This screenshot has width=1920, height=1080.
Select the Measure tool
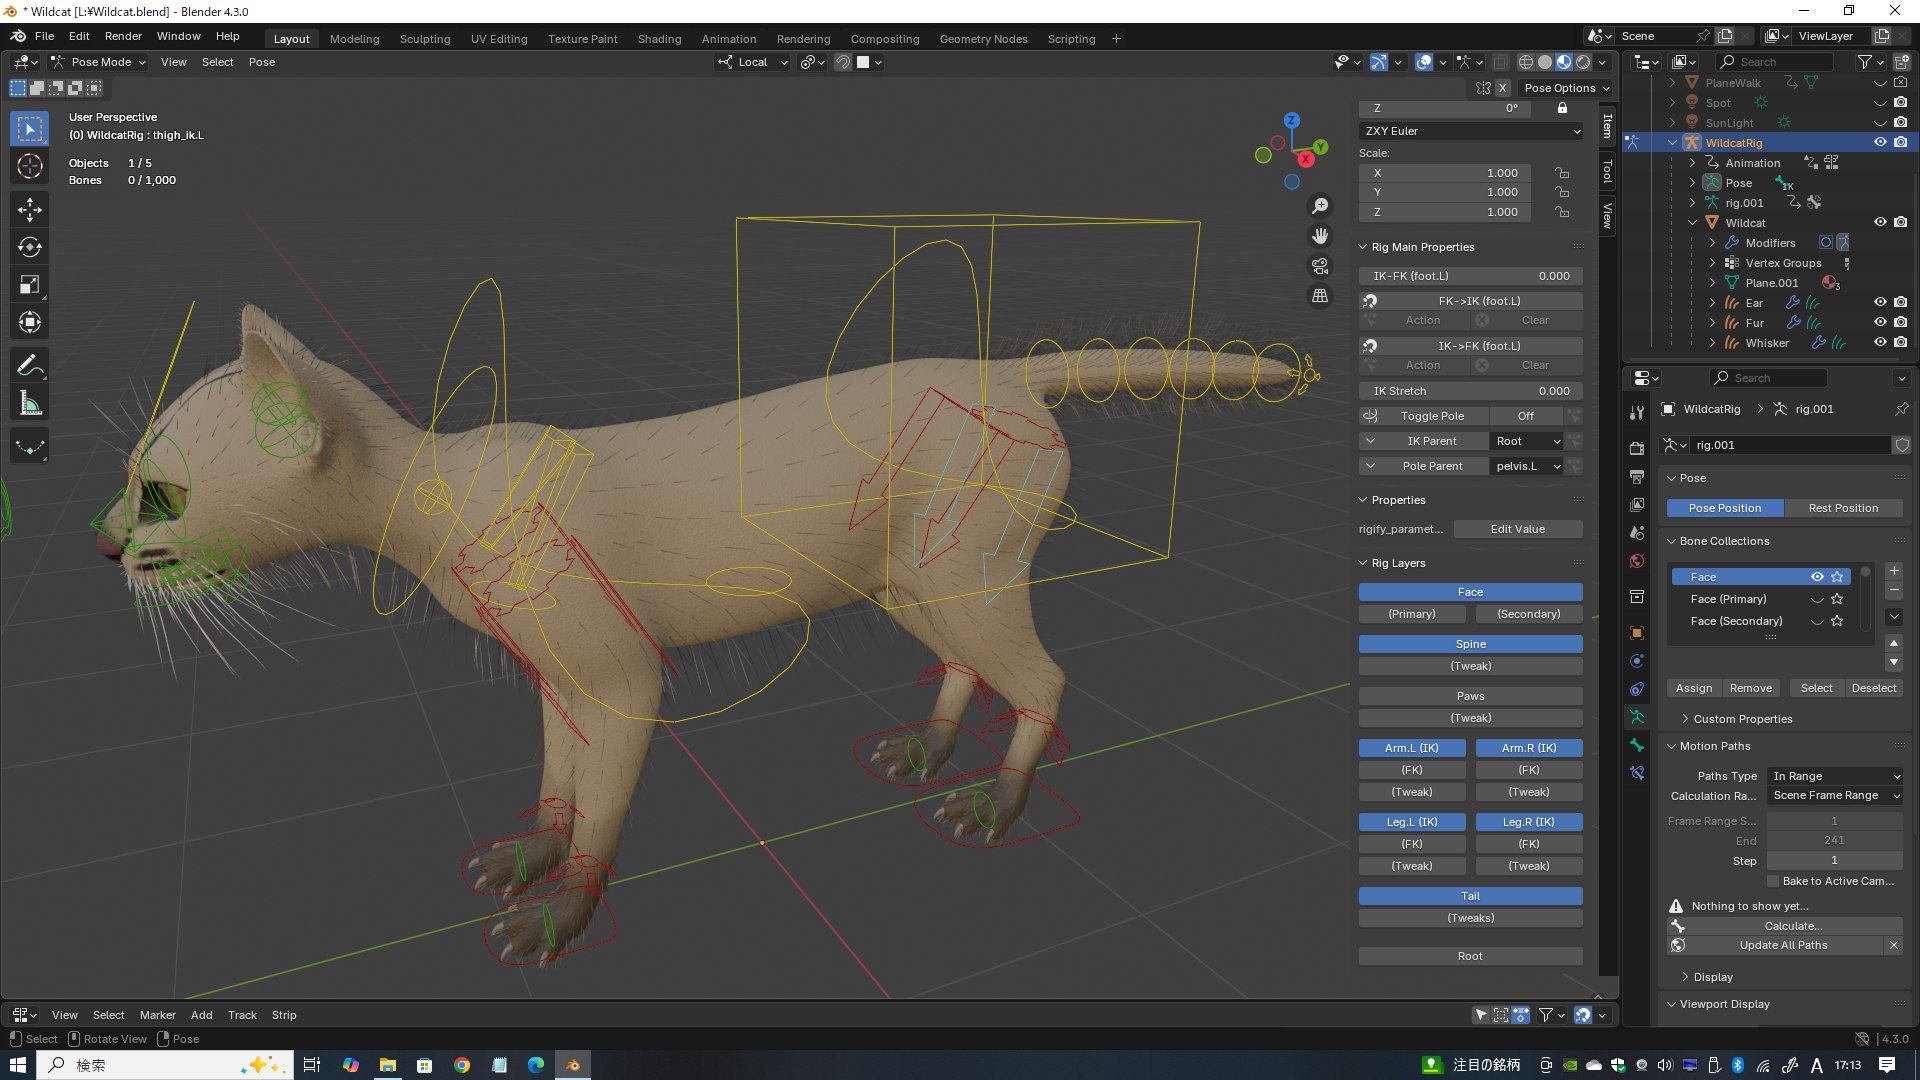(30, 404)
